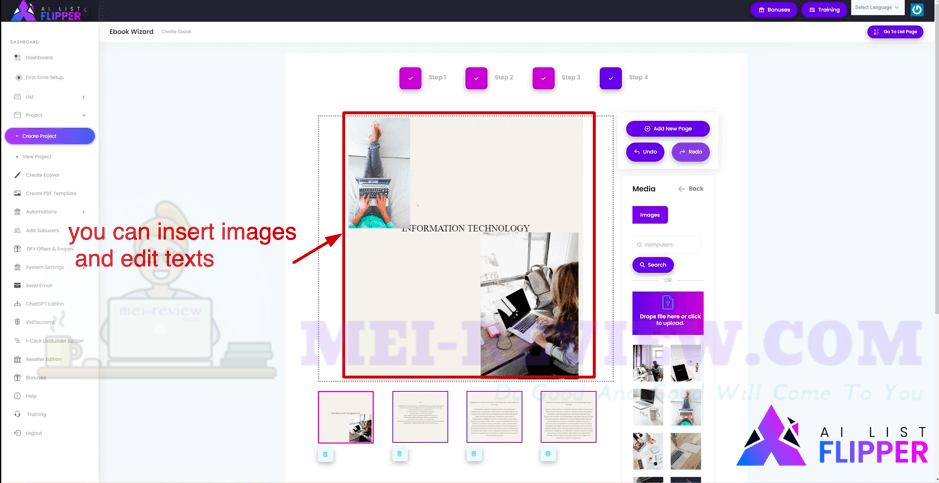
Task: Click the Logout icon
Action: coord(17,433)
